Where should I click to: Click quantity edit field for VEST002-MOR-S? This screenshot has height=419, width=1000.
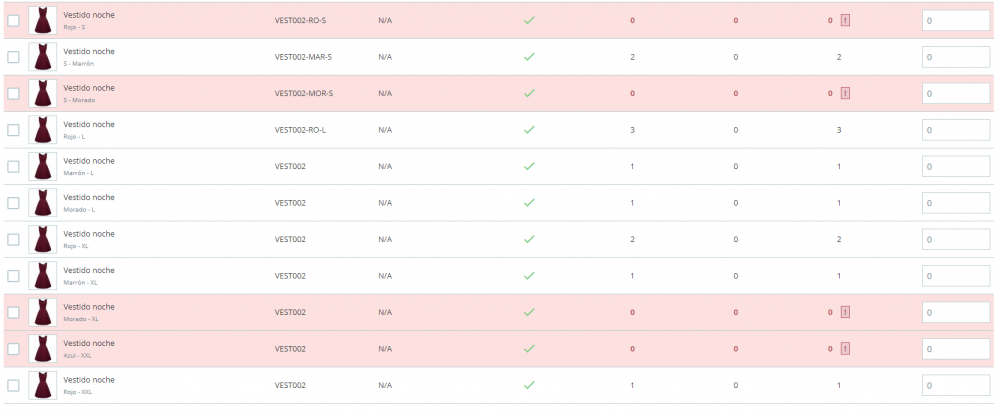pos(956,93)
